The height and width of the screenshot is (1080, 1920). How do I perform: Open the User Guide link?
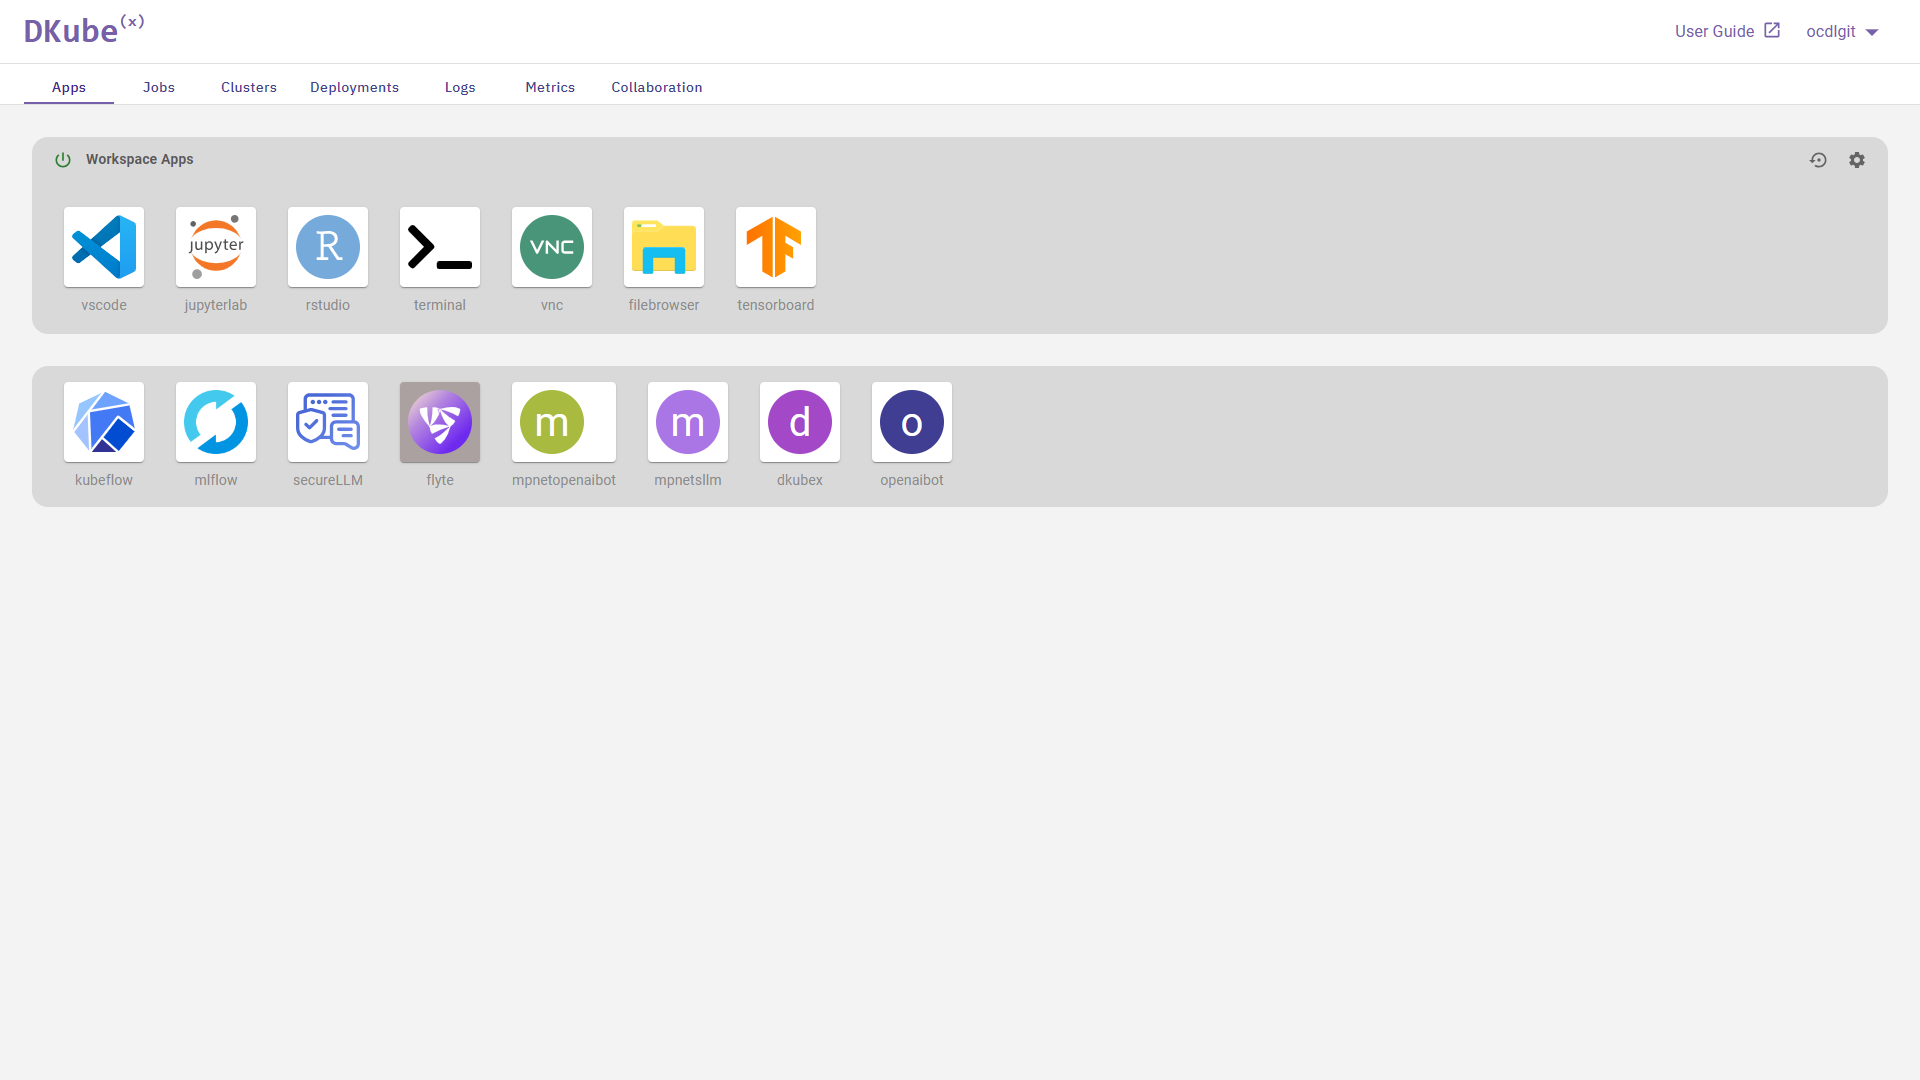click(x=1727, y=31)
